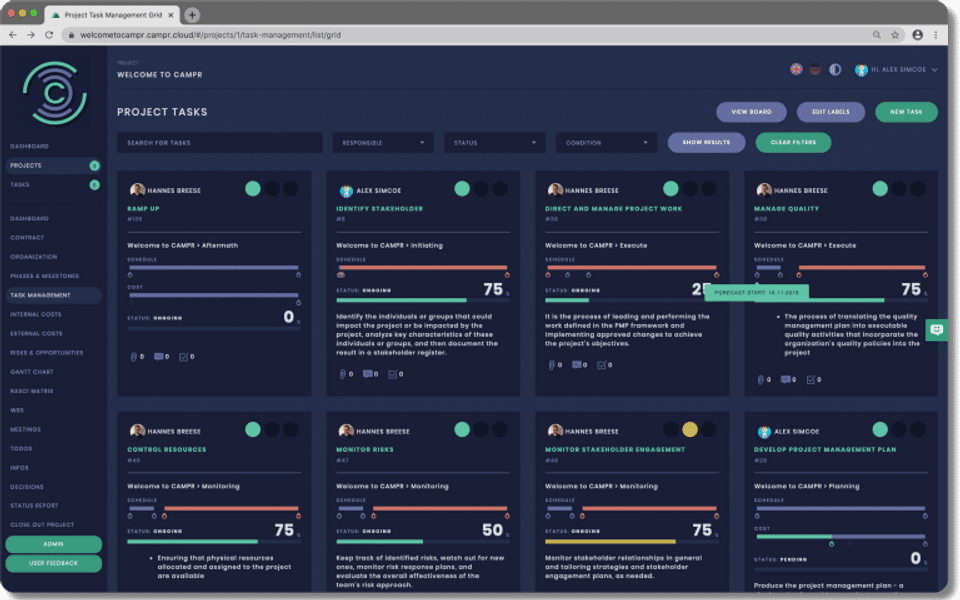Click the checklist icon on Identify Stakeholder card
The image size is (960, 600).
click(392, 373)
